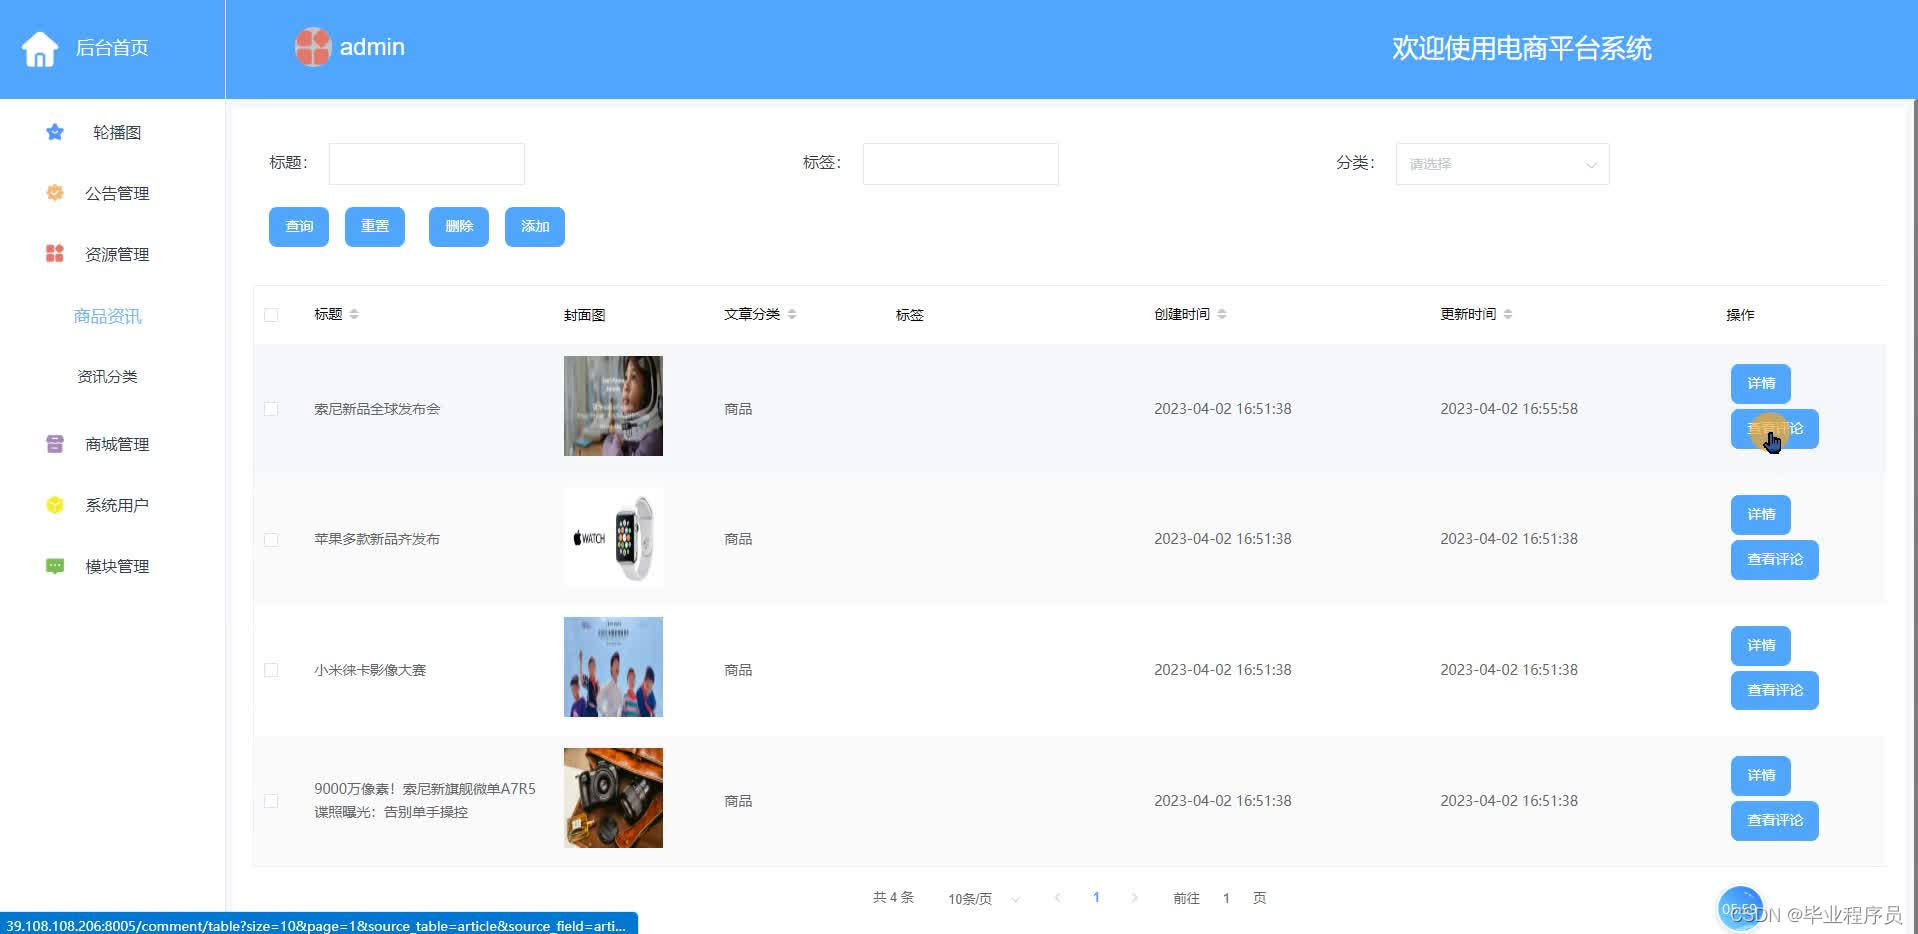Open 查看评论 for 9000万像素 row

[1775, 821]
